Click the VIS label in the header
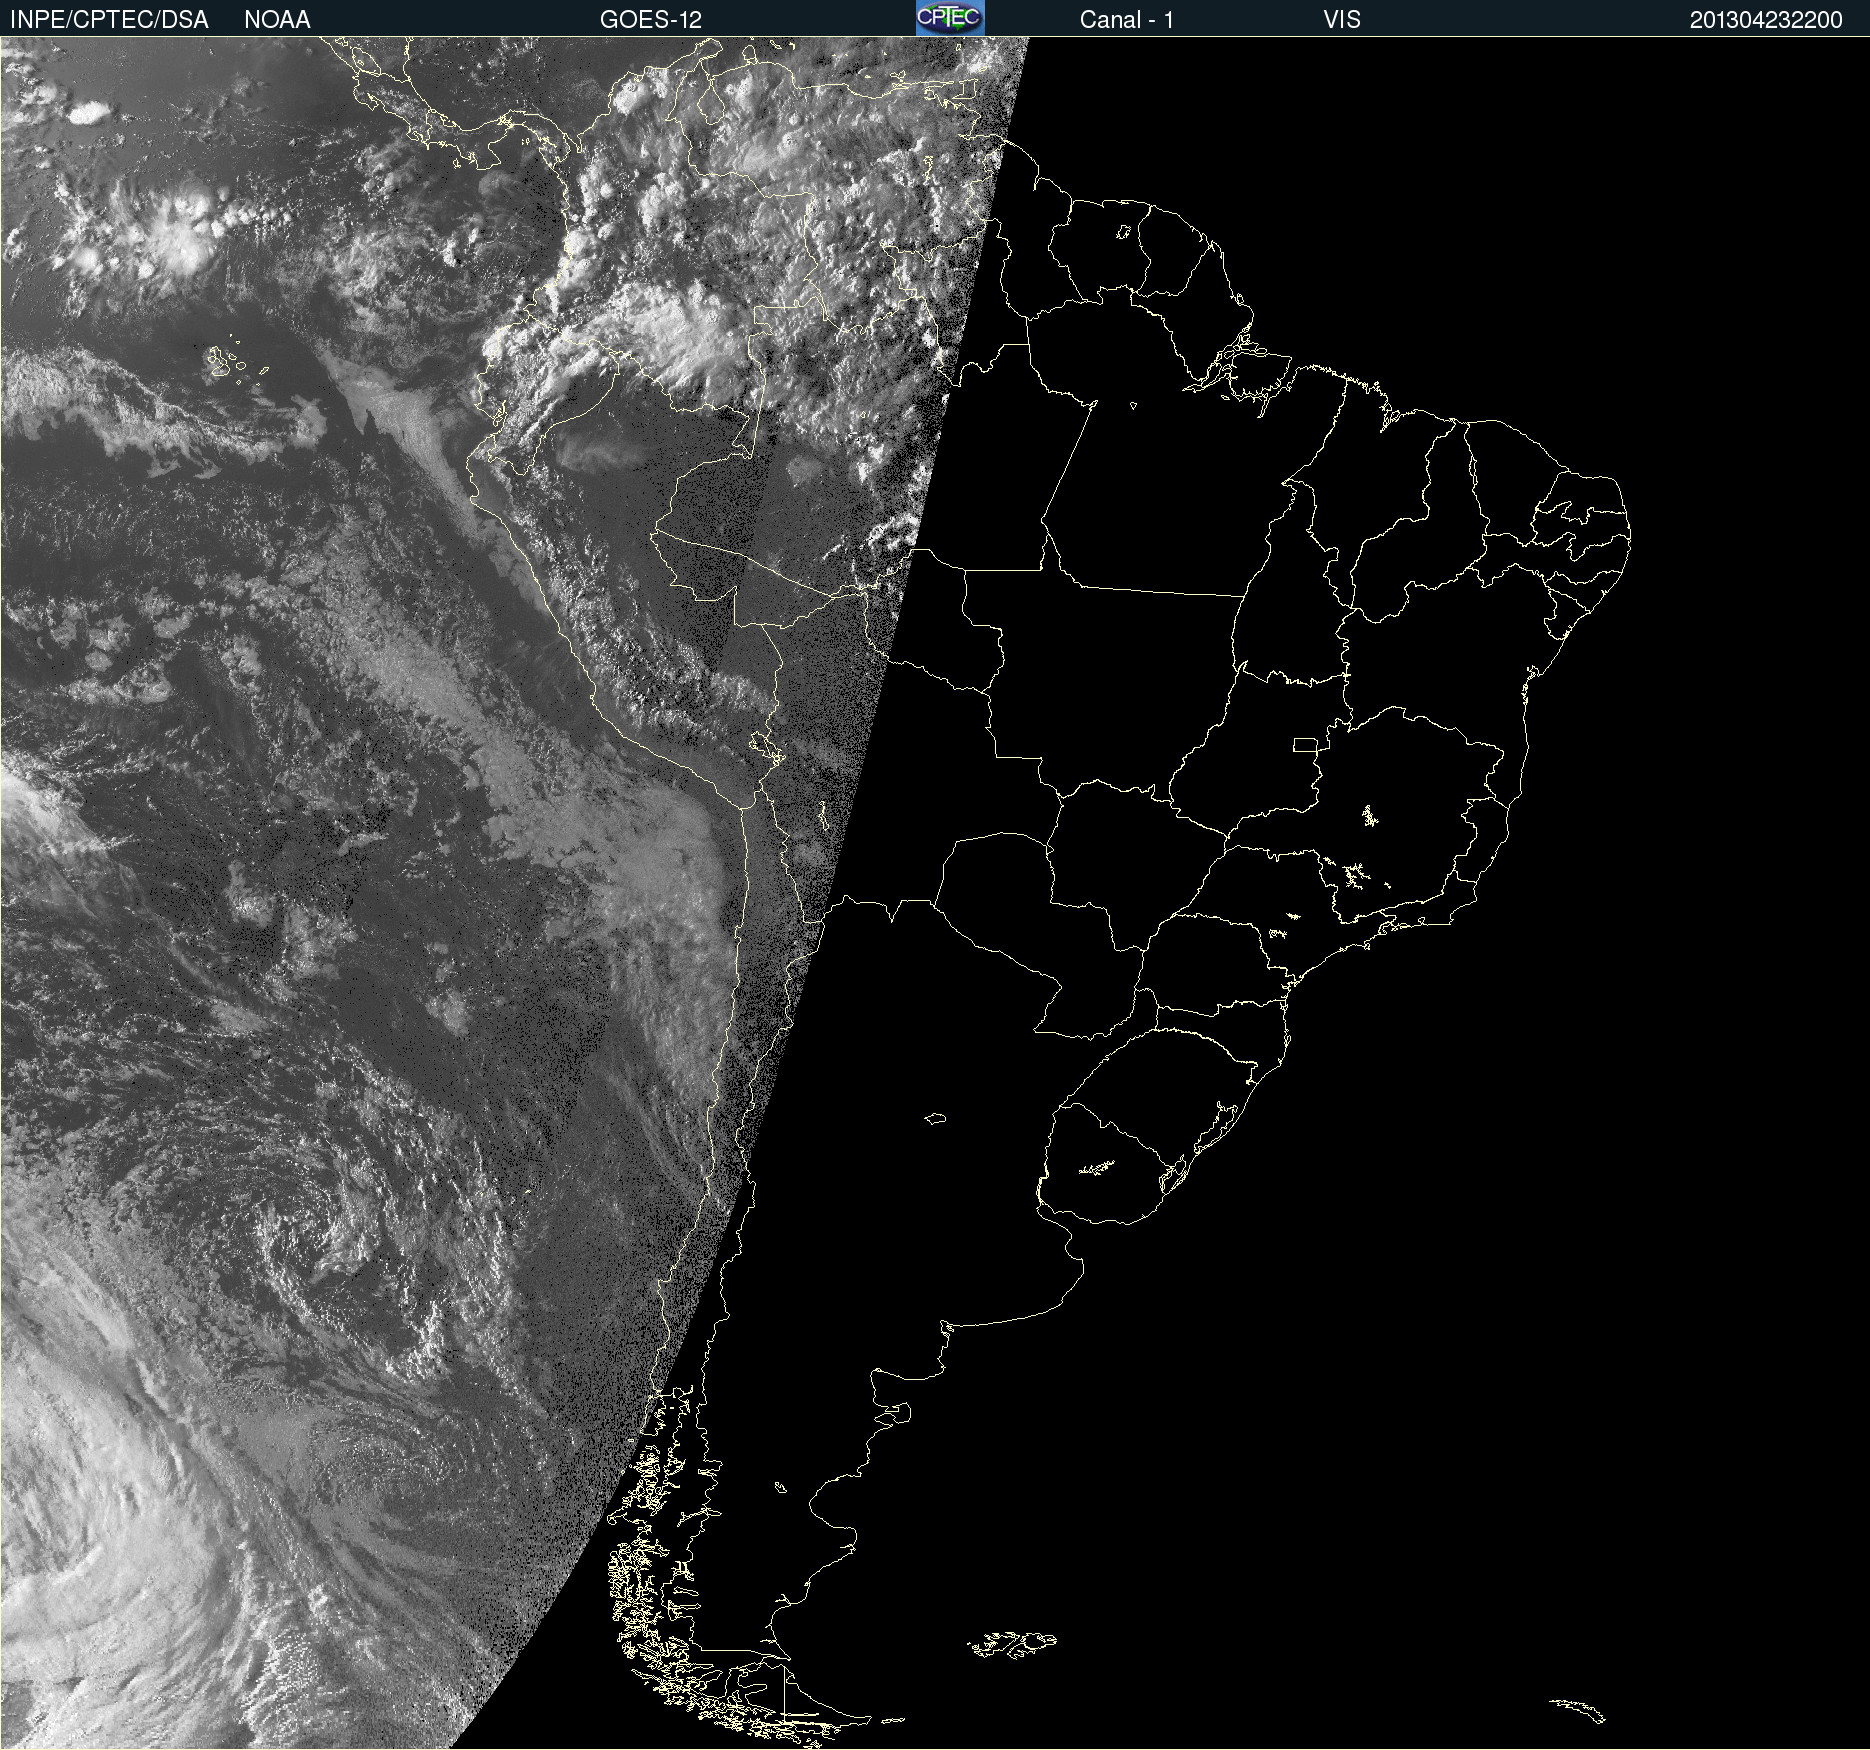The height and width of the screenshot is (1750, 1870). pos(1341,20)
